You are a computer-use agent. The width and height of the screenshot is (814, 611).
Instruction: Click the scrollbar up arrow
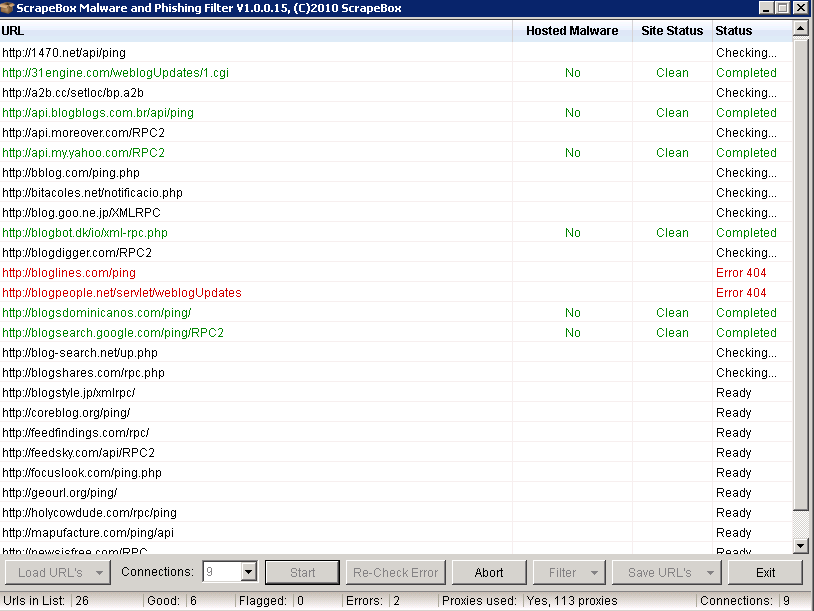(803, 28)
